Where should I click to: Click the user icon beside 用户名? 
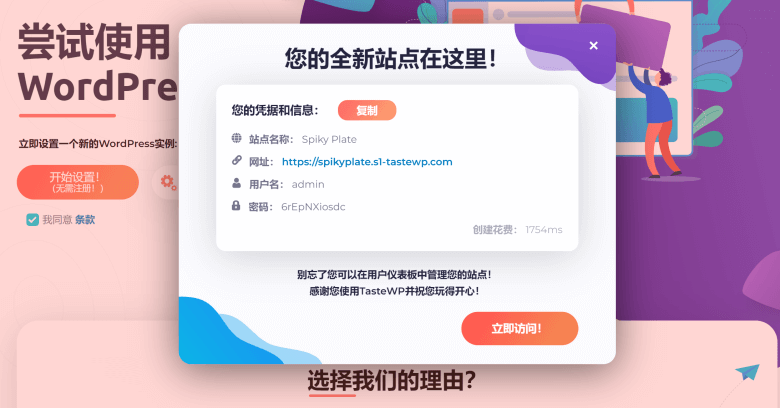click(236, 183)
